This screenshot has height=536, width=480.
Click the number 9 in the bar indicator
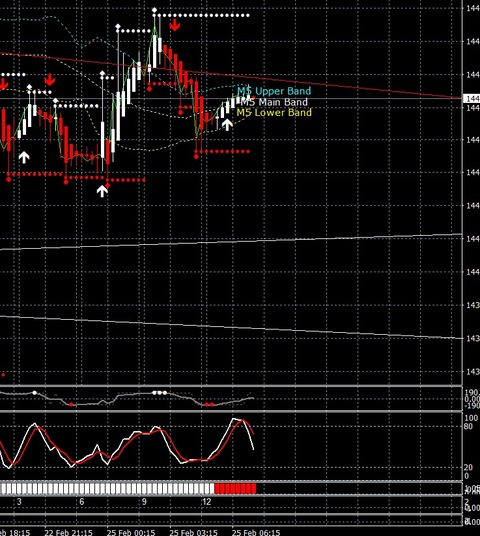(144, 501)
